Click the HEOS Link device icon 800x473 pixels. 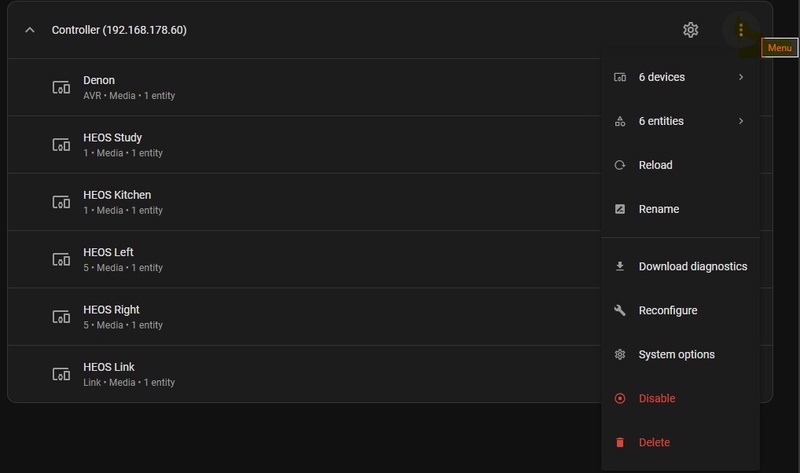[x=62, y=374]
